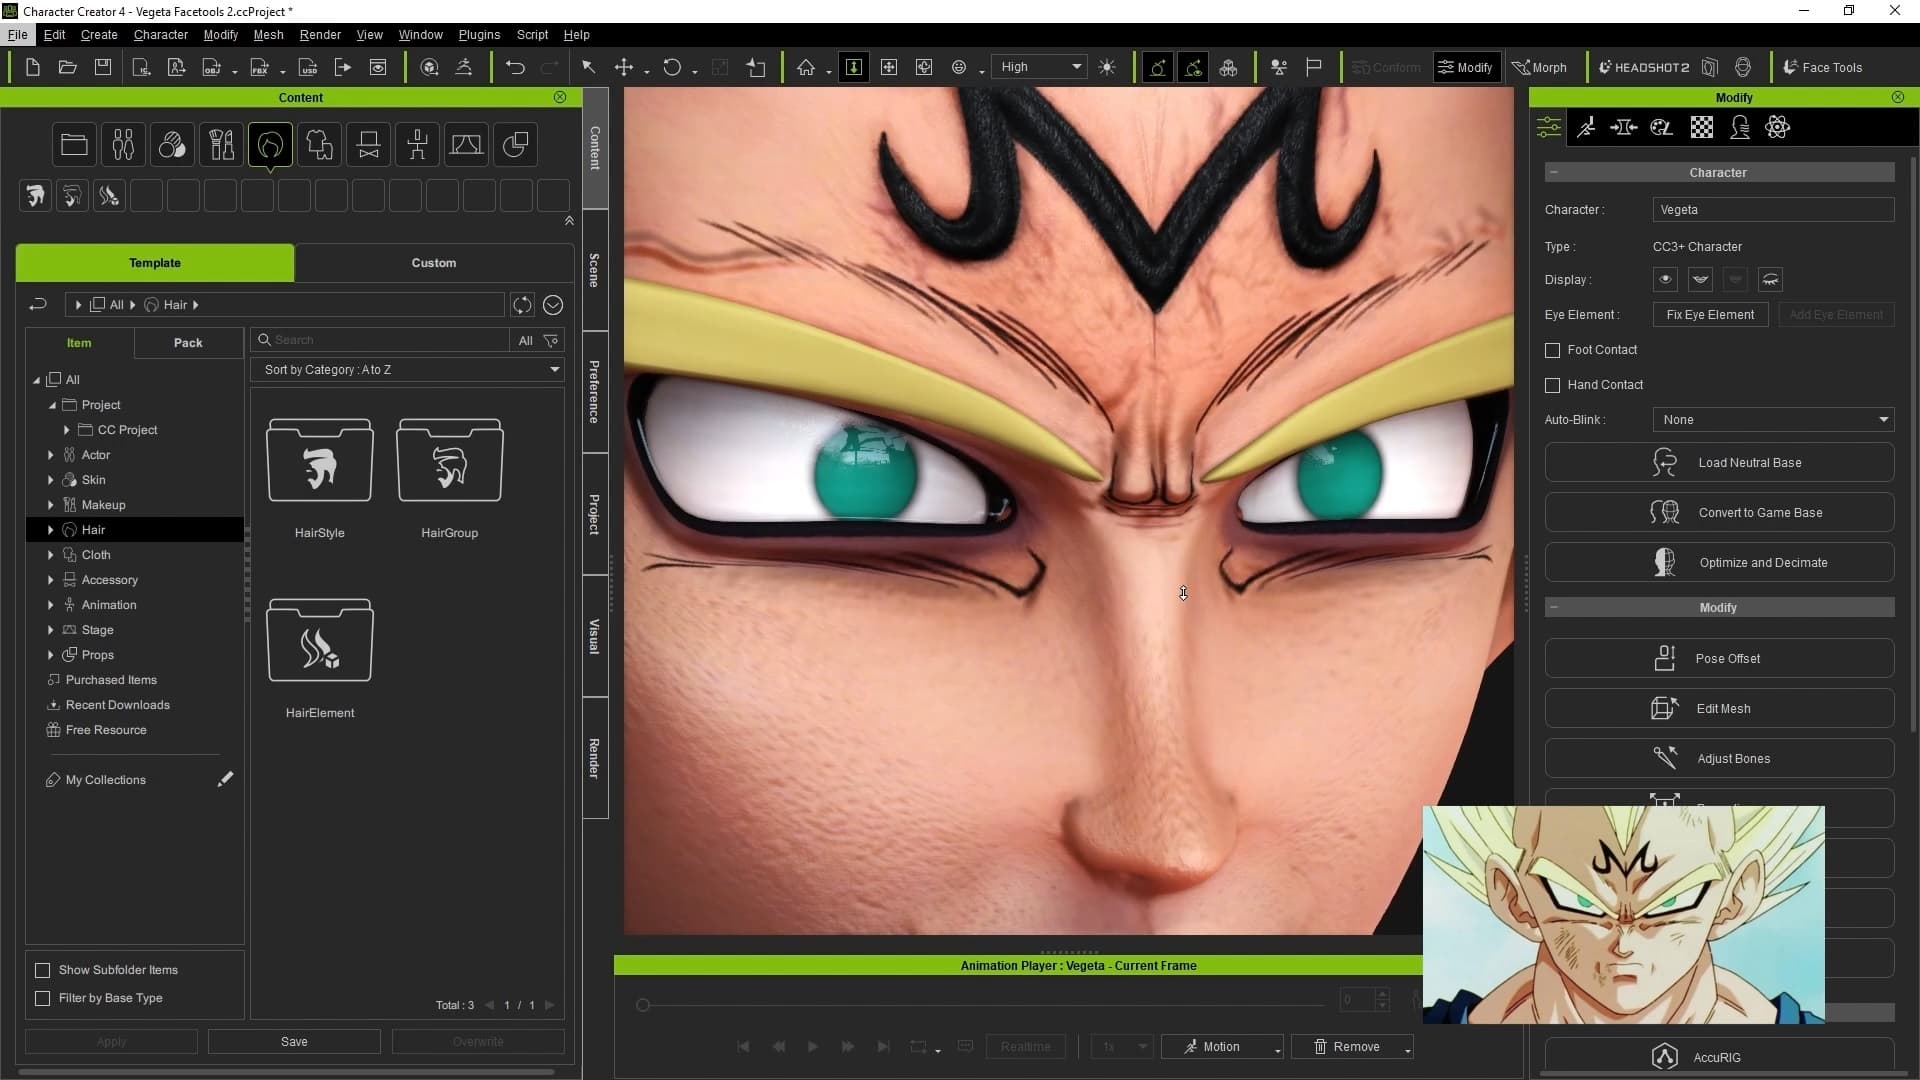This screenshot has width=1920, height=1080.
Task: Click the Open Project folder icon
Action: pos(67,67)
